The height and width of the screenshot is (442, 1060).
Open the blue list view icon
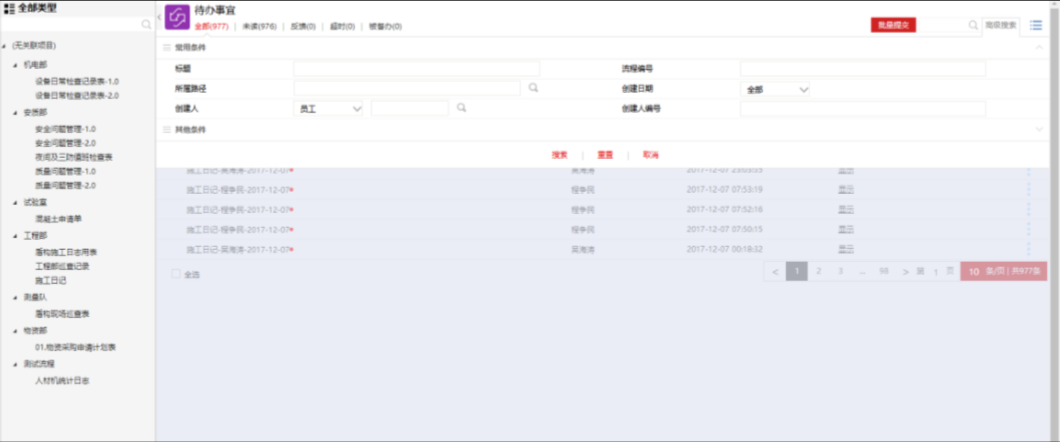pyautogui.click(x=1036, y=25)
